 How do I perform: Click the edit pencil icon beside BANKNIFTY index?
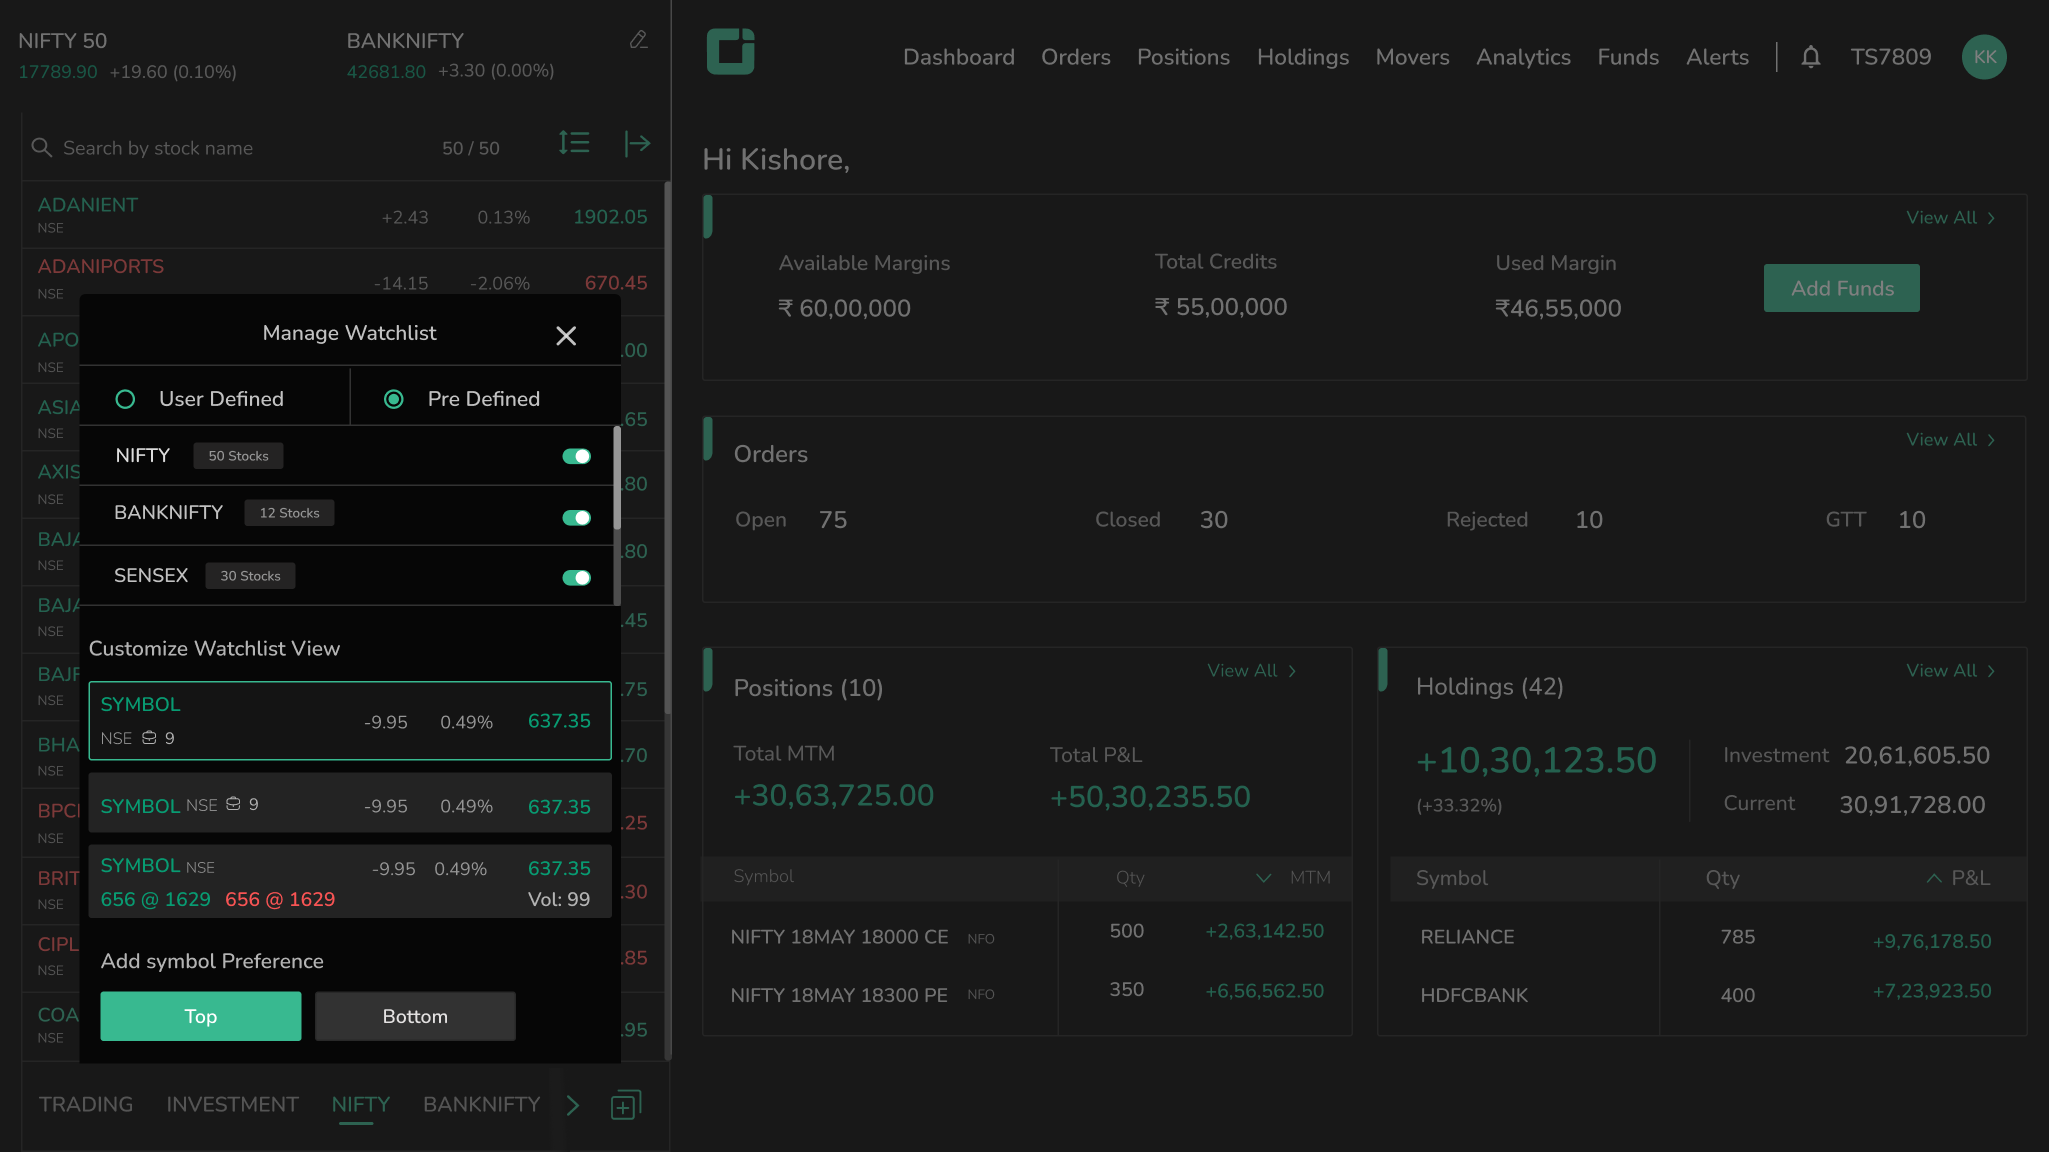point(638,40)
